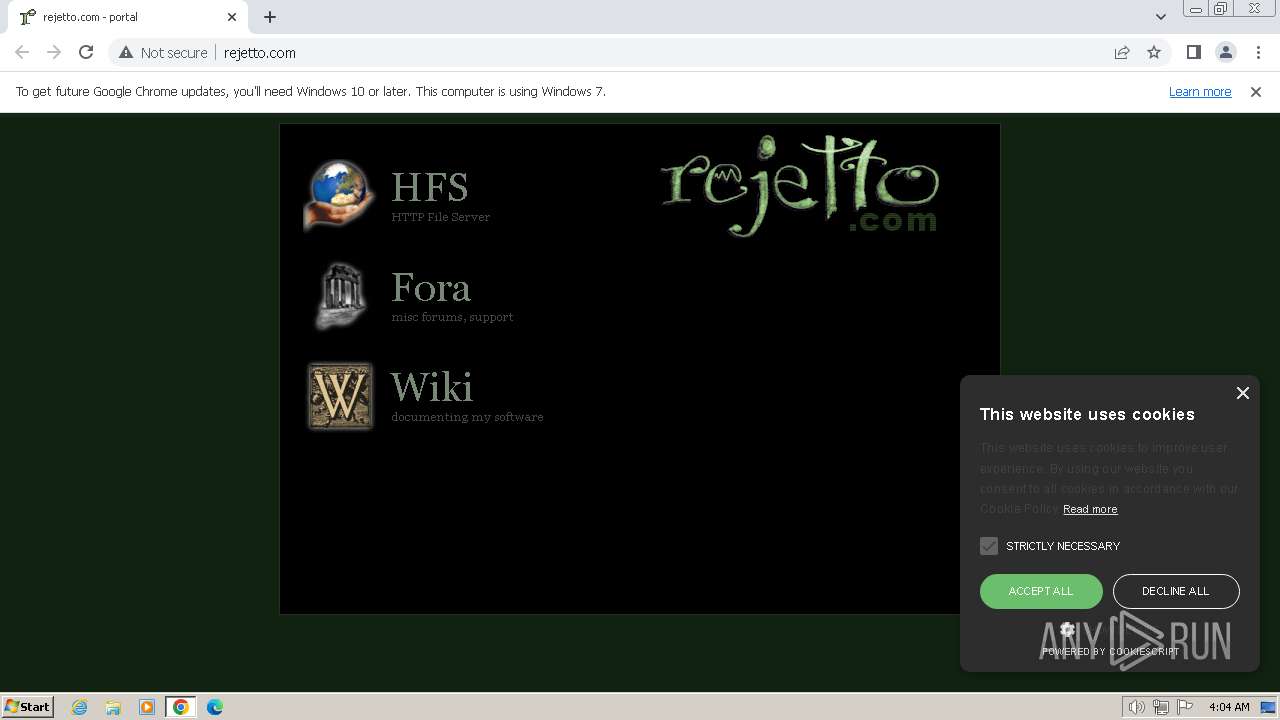
Task: Open cookie policy Read more link
Action: coord(1090,509)
